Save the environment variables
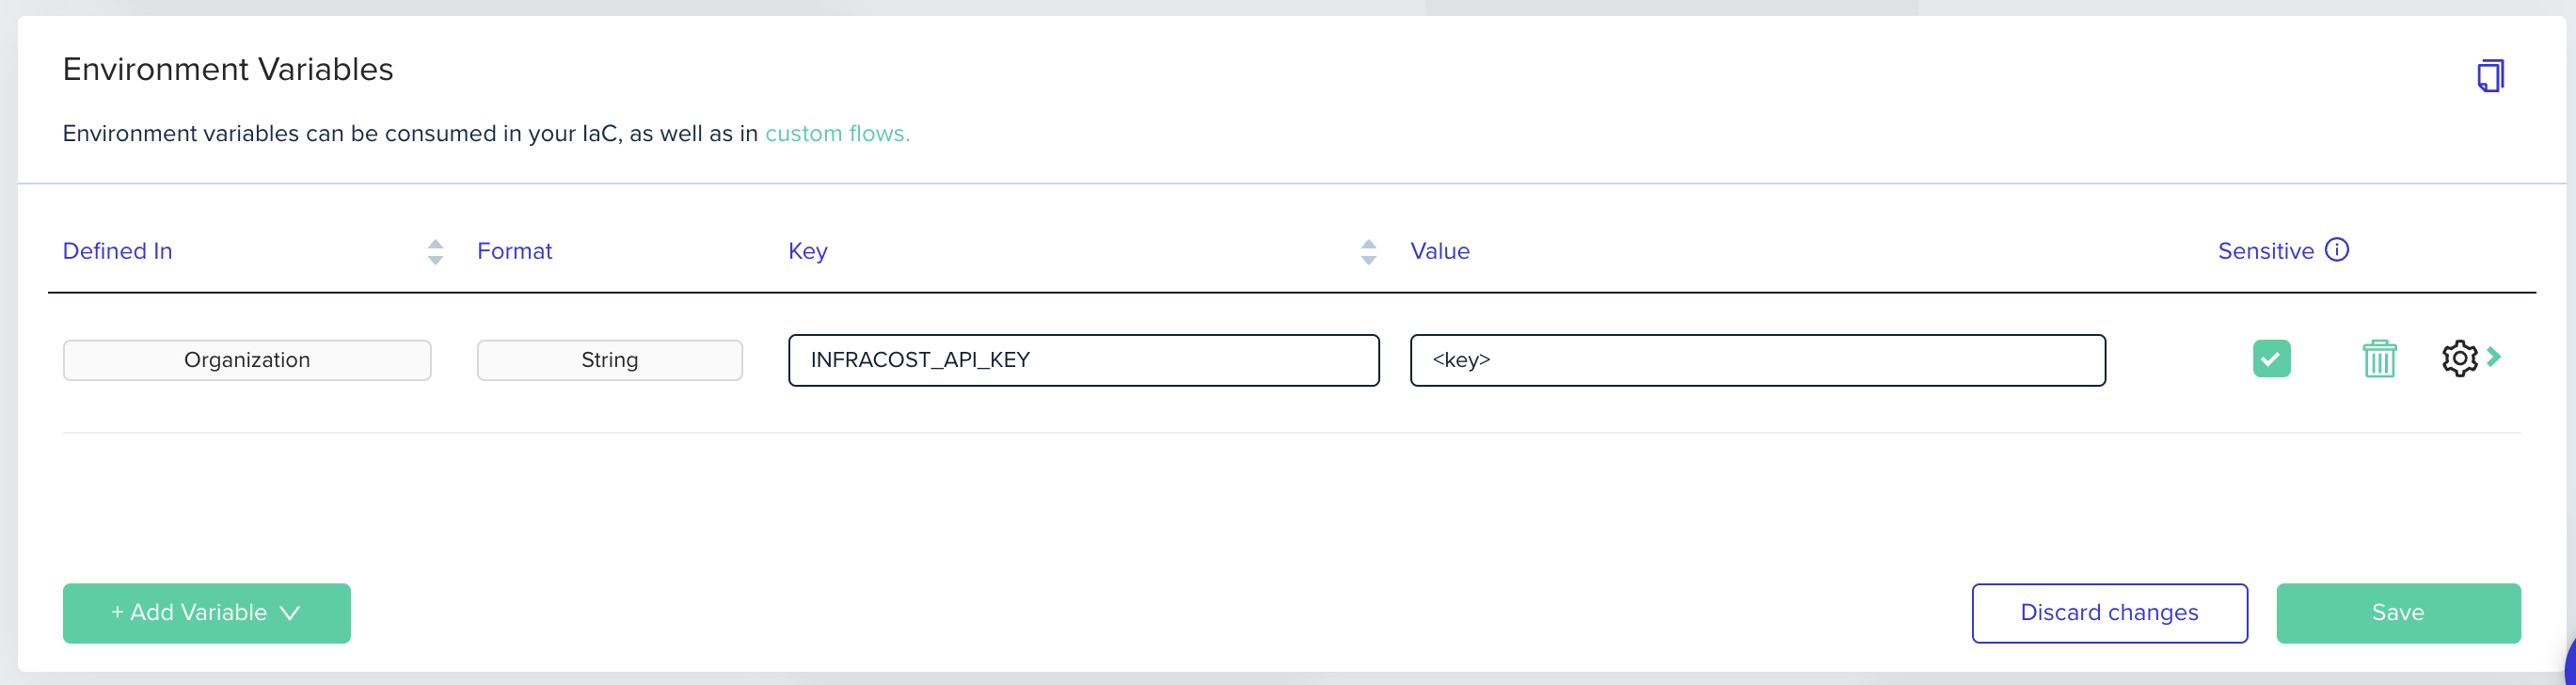Screen dimensions: 2576x685 [x=2397, y=613]
